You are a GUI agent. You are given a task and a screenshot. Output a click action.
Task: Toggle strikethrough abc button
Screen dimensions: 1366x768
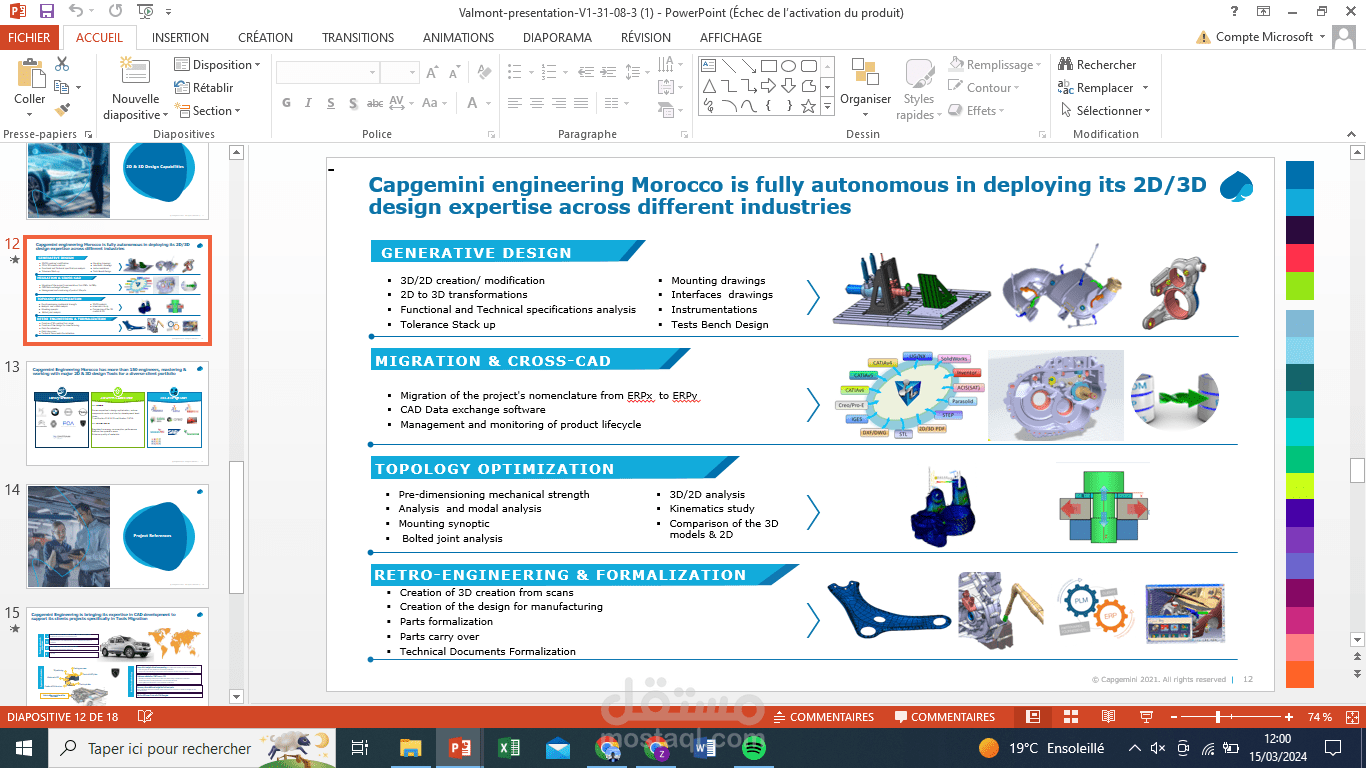(375, 103)
